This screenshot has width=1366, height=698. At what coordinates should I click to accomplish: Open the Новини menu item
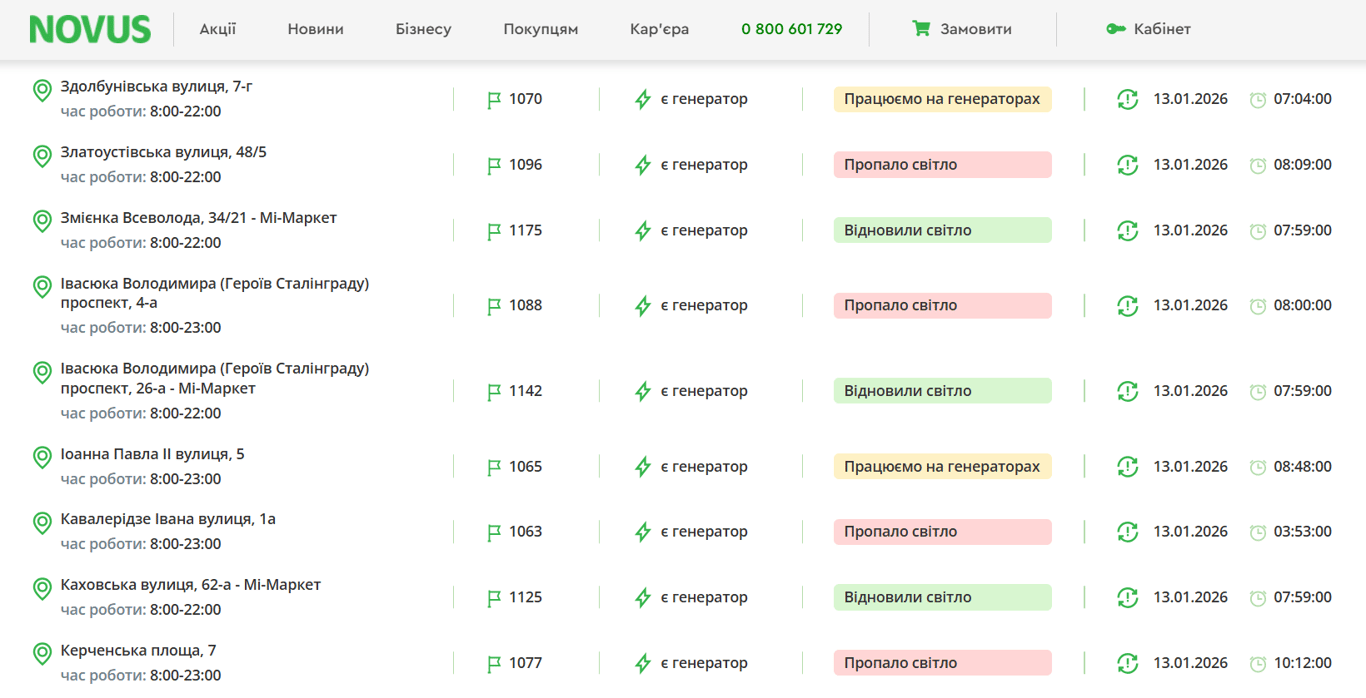(x=315, y=29)
